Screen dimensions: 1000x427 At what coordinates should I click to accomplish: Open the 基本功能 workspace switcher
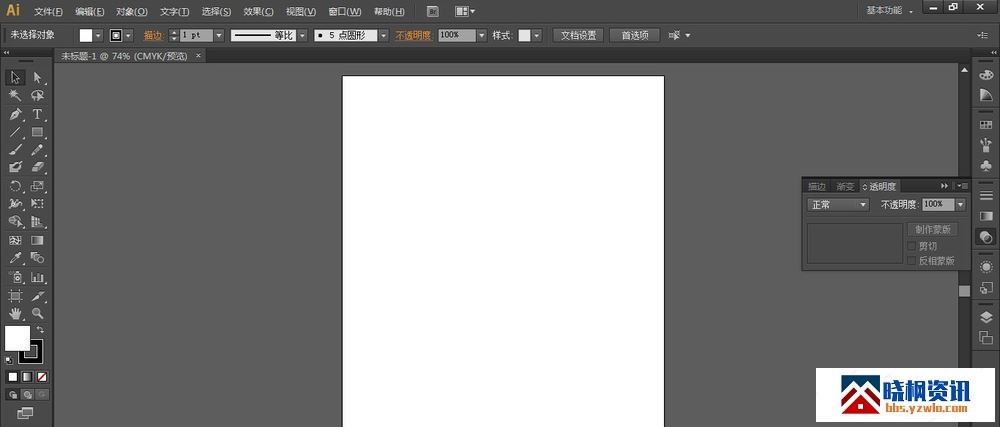click(890, 11)
